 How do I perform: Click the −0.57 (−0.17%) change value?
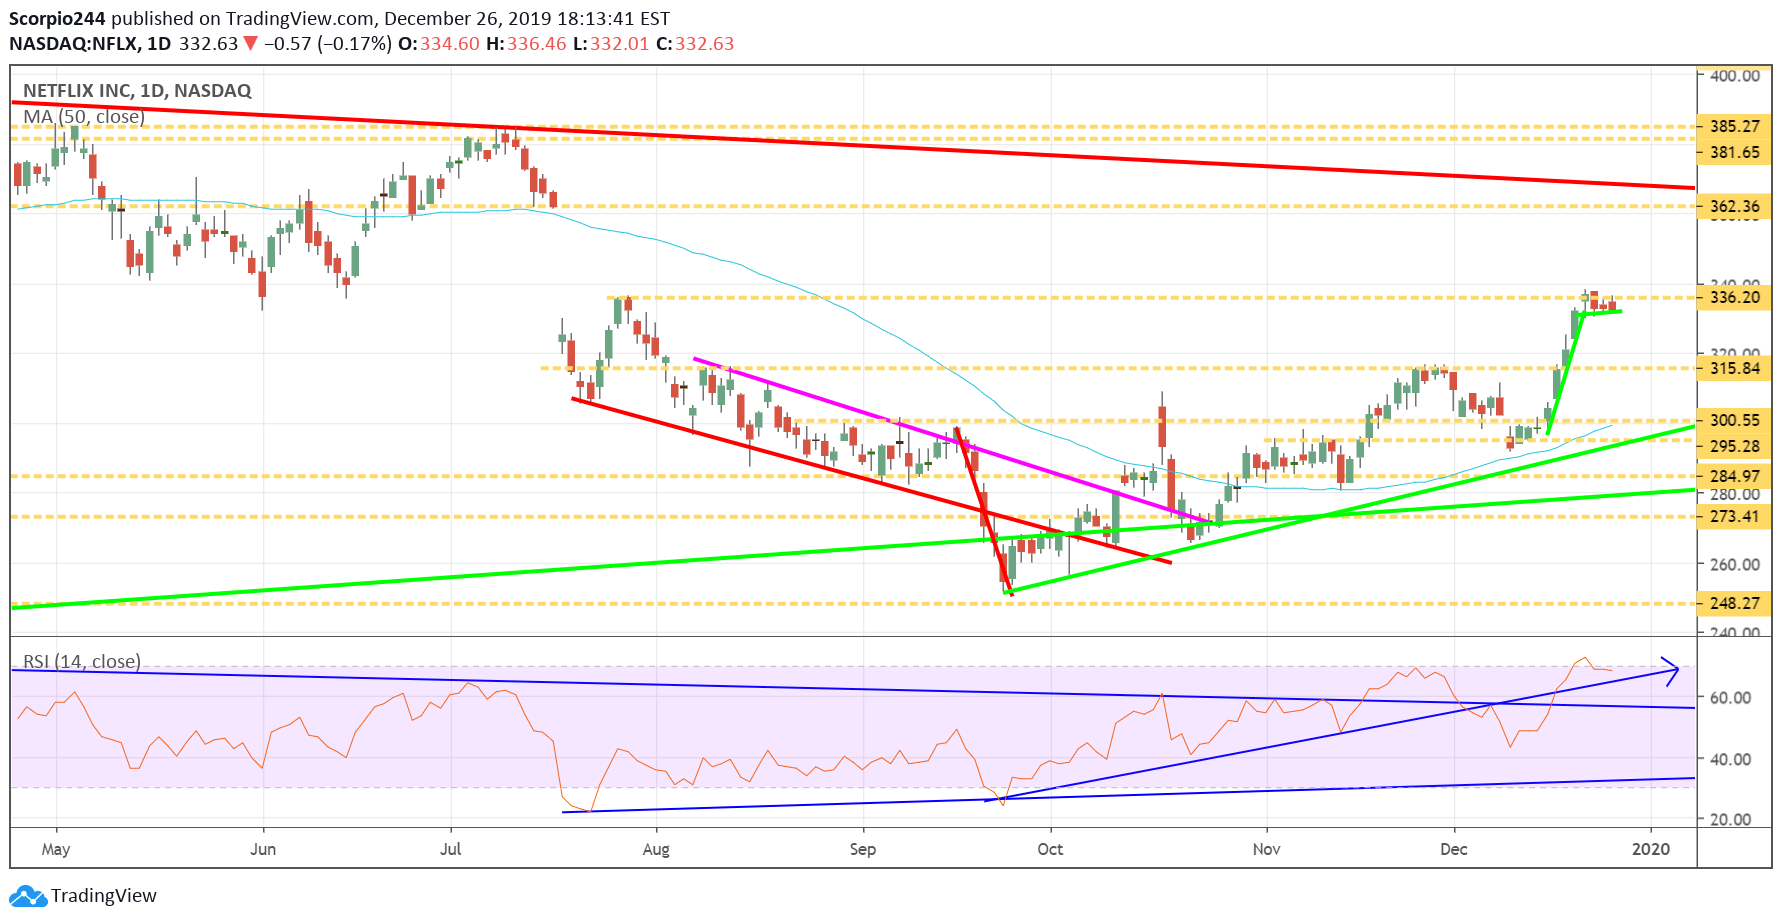coord(328,44)
